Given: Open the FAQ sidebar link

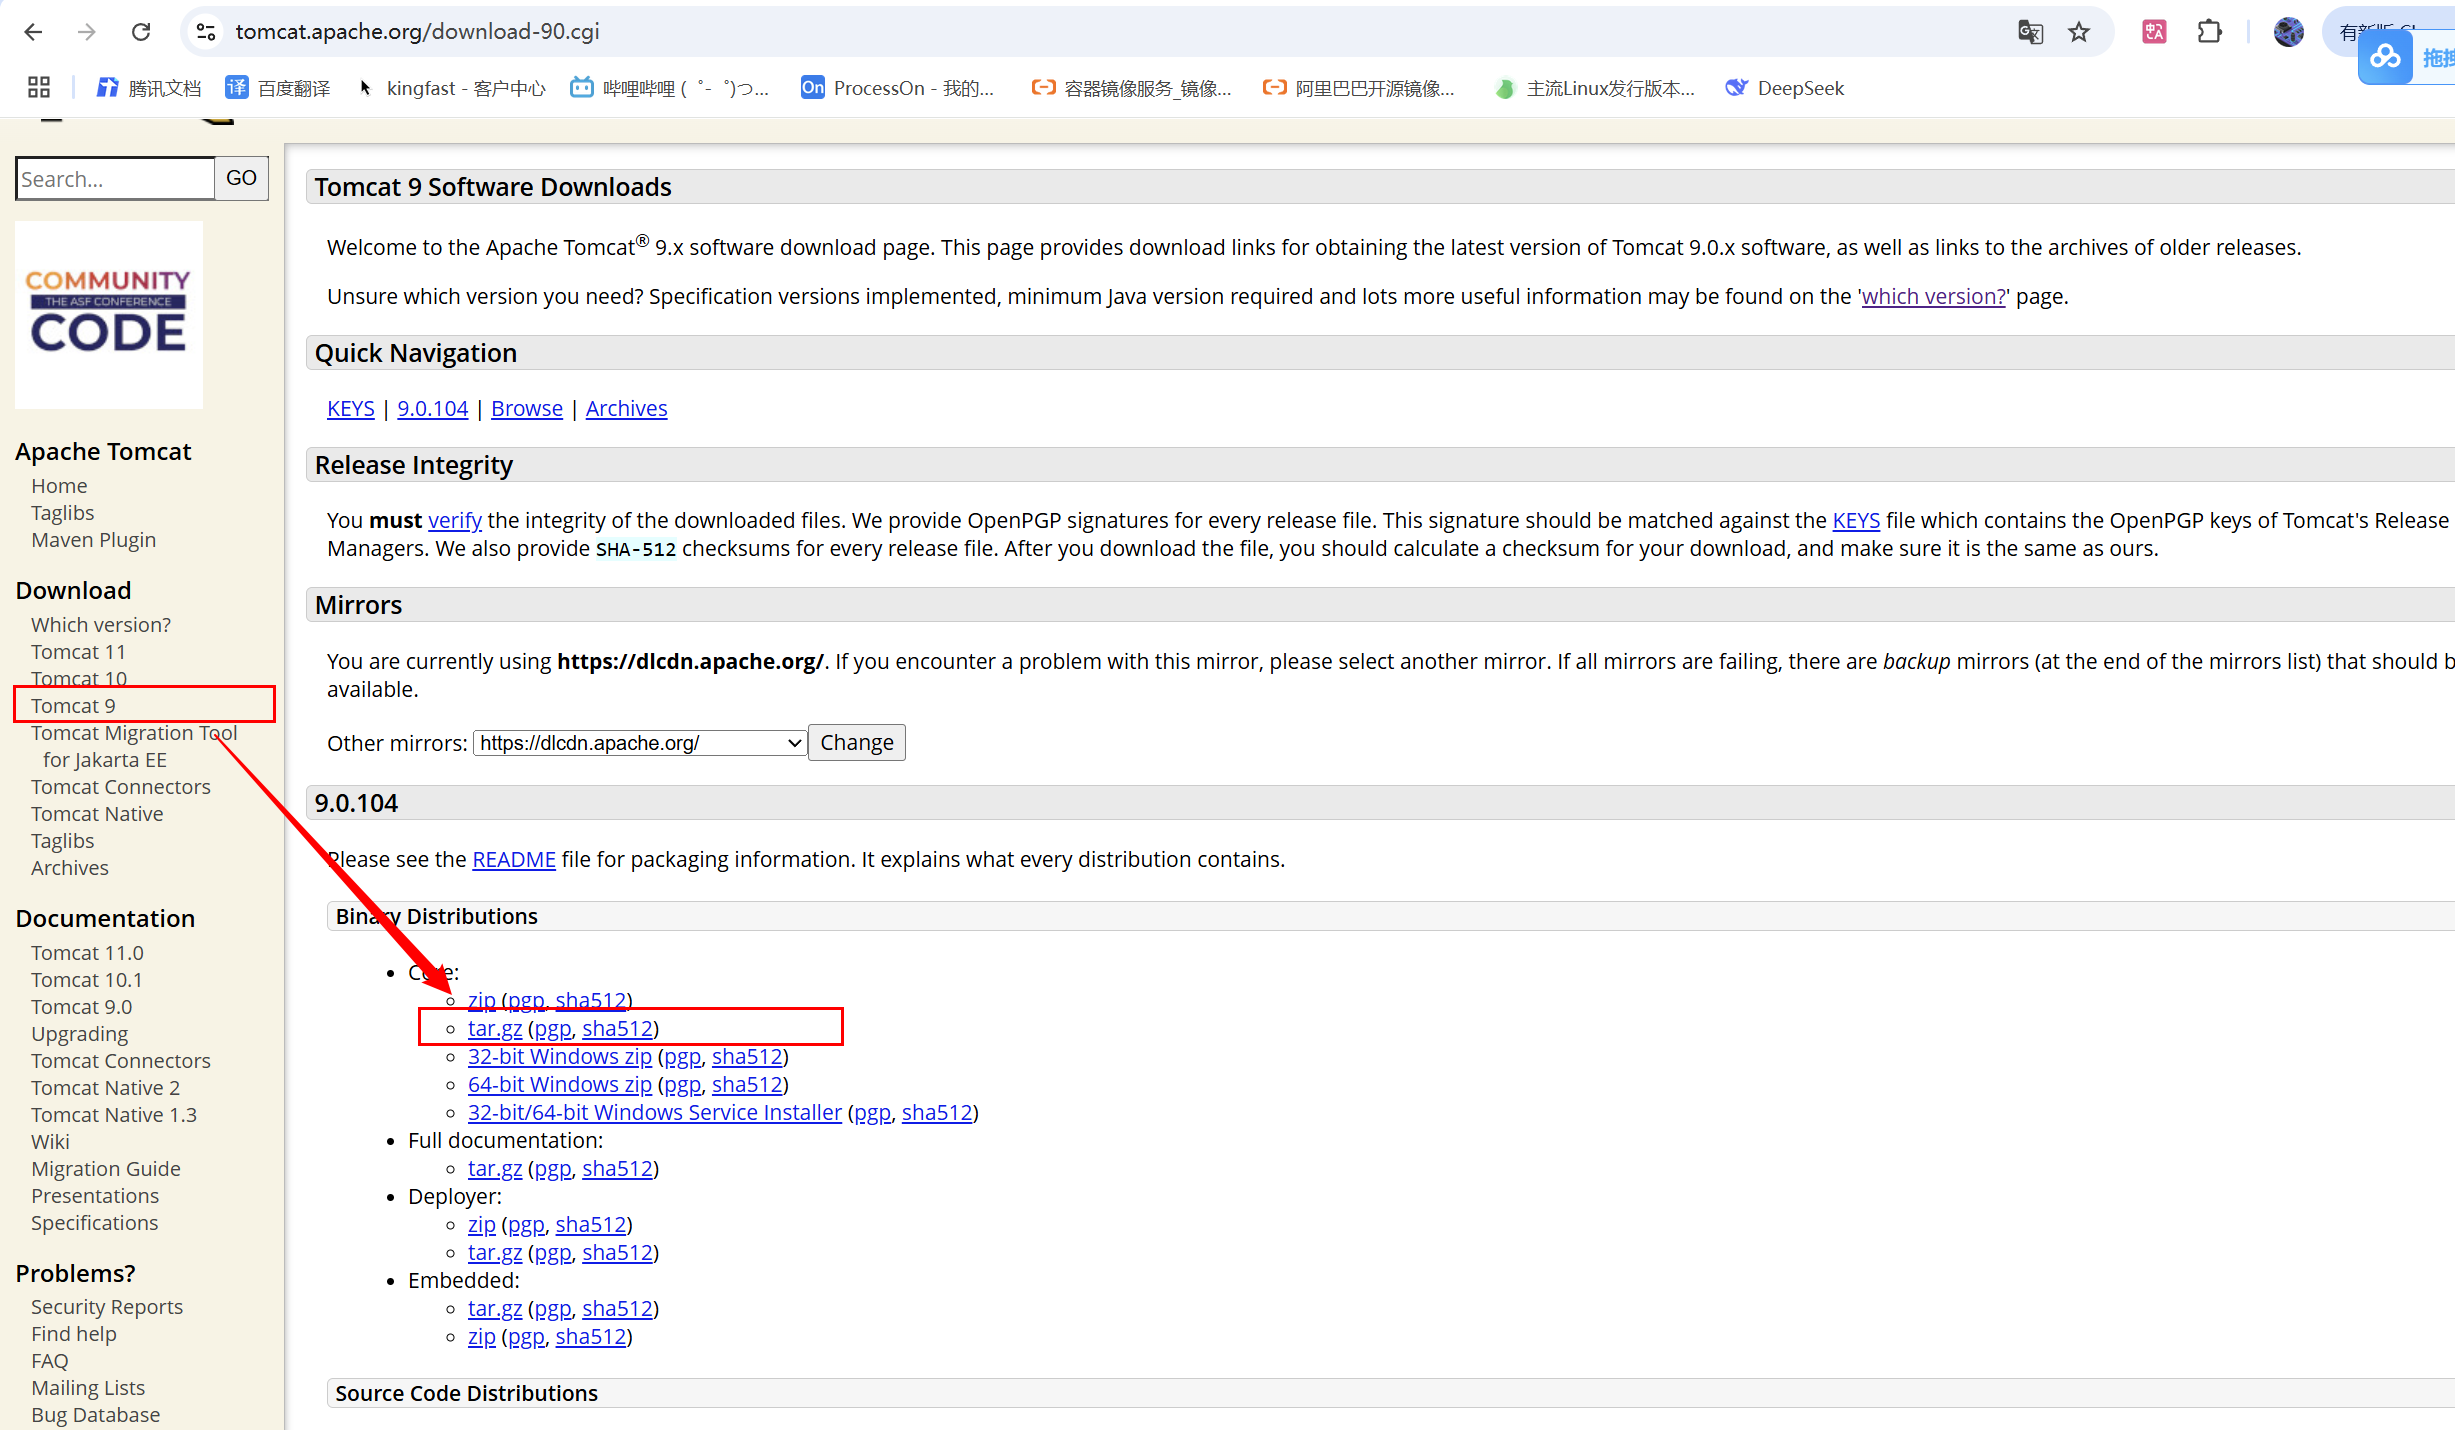Looking at the screenshot, I should coord(50,1360).
